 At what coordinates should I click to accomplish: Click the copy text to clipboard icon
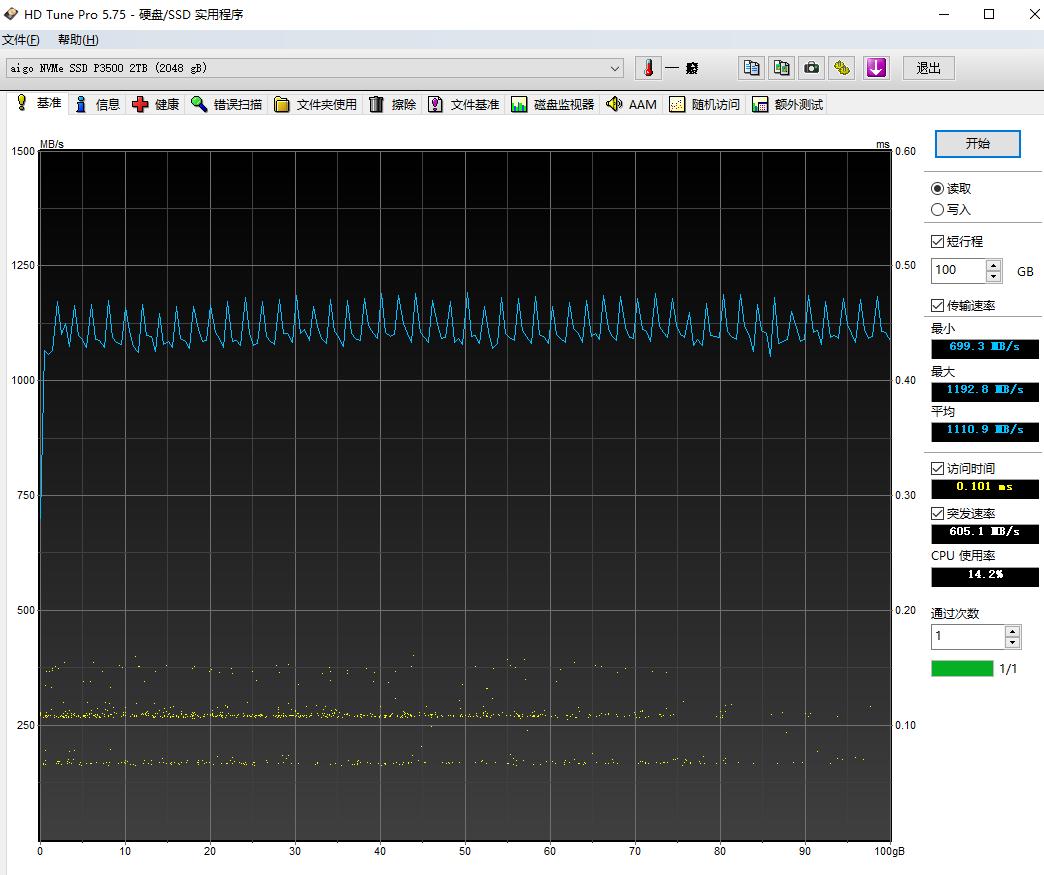[751, 68]
